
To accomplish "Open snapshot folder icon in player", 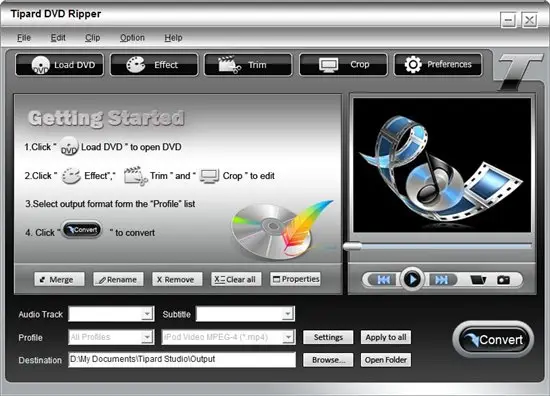I will pyautogui.click(x=478, y=280).
